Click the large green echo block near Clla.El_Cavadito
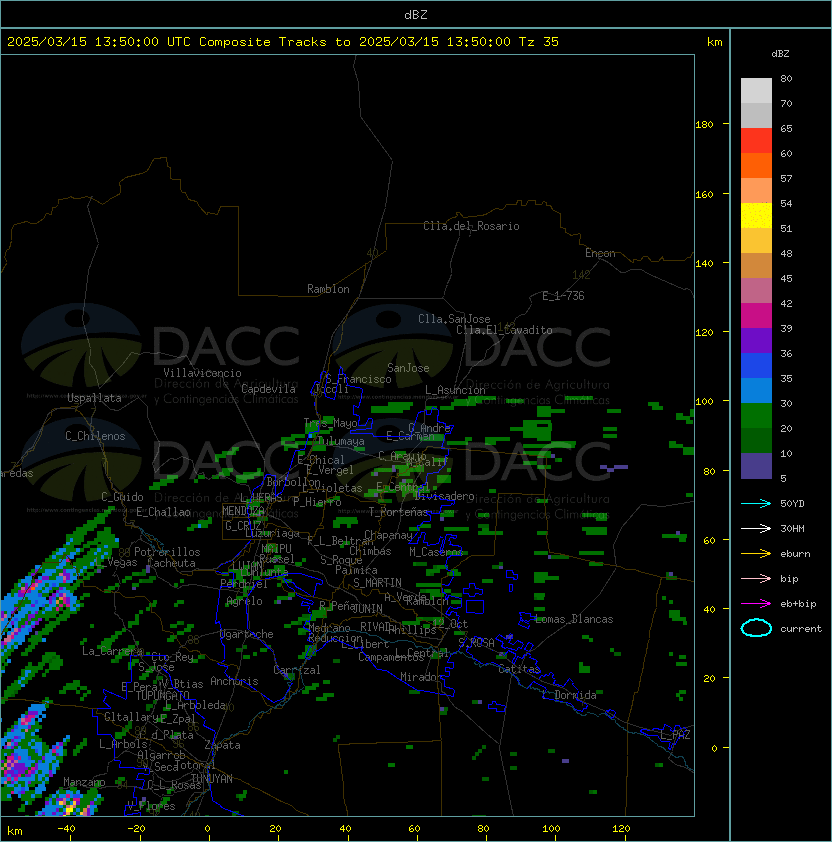 pyautogui.click(x=537, y=429)
